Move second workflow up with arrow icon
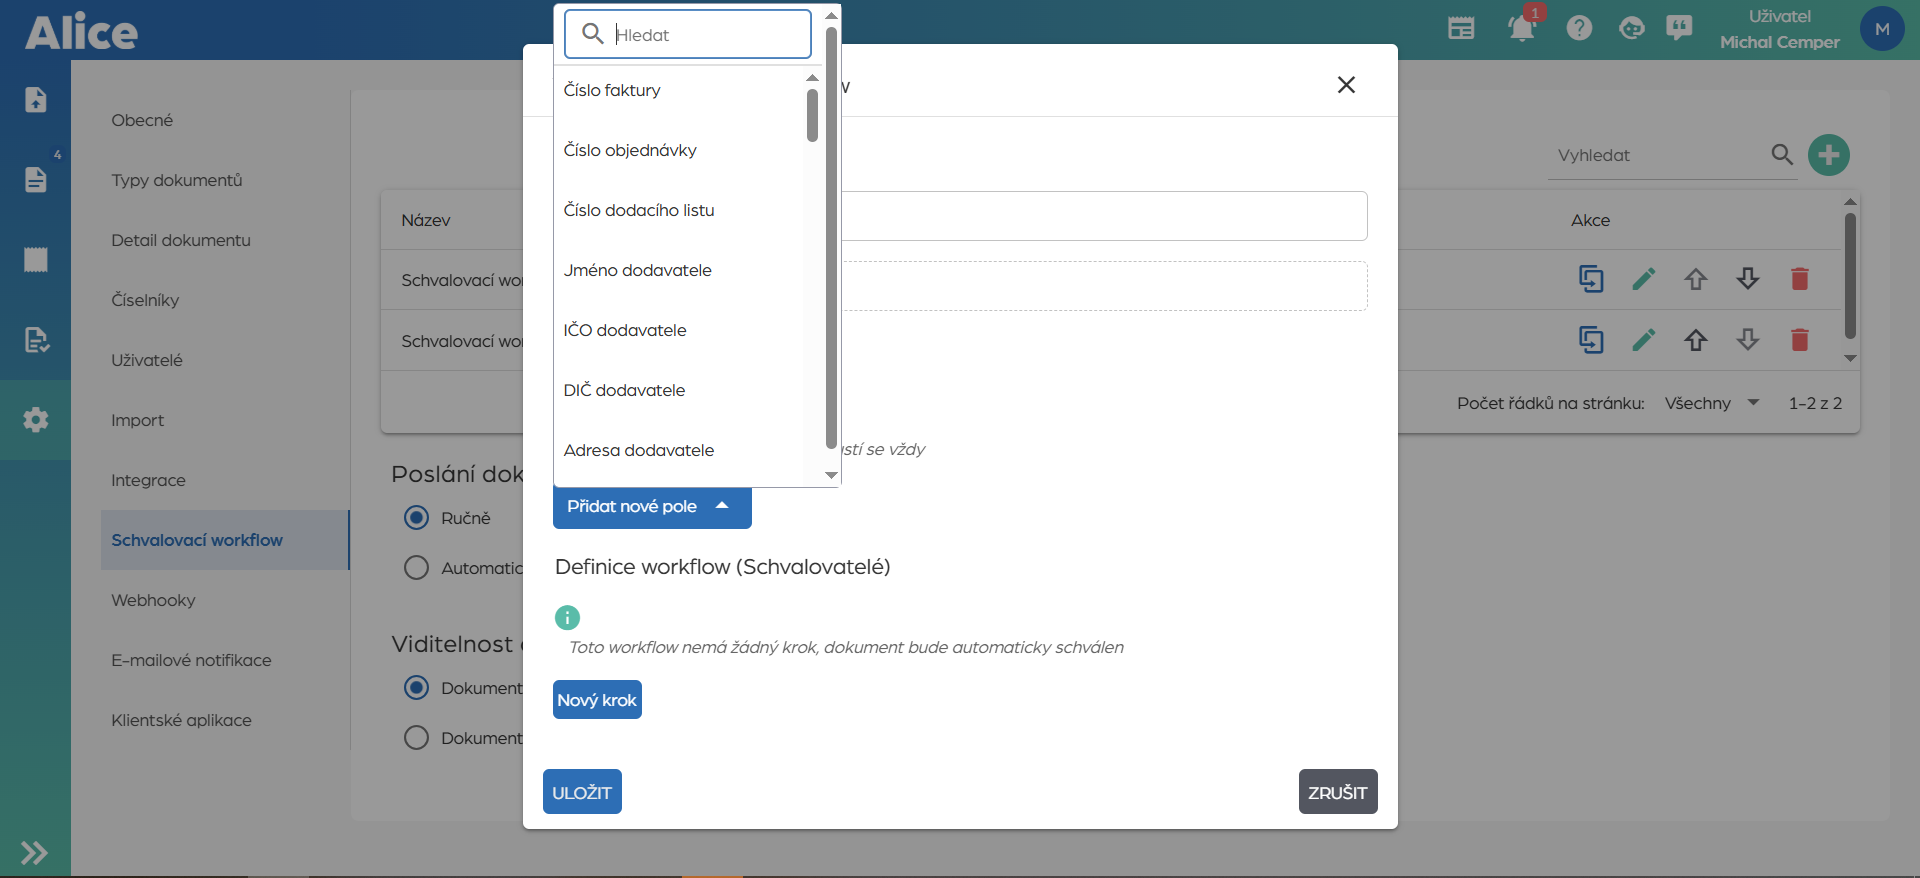This screenshot has height=878, width=1920. click(x=1695, y=340)
